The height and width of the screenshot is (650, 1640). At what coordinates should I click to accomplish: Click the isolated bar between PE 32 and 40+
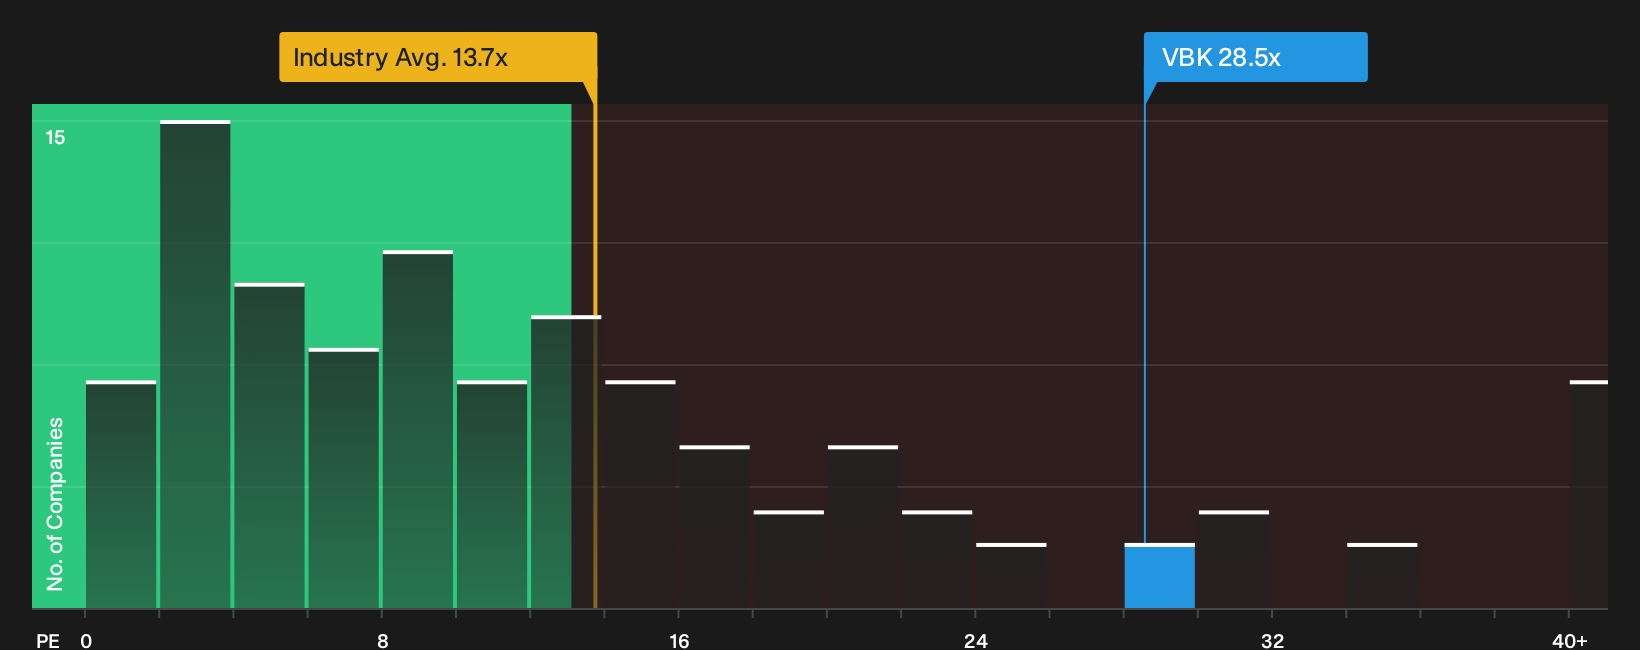pyautogui.click(x=1382, y=576)
